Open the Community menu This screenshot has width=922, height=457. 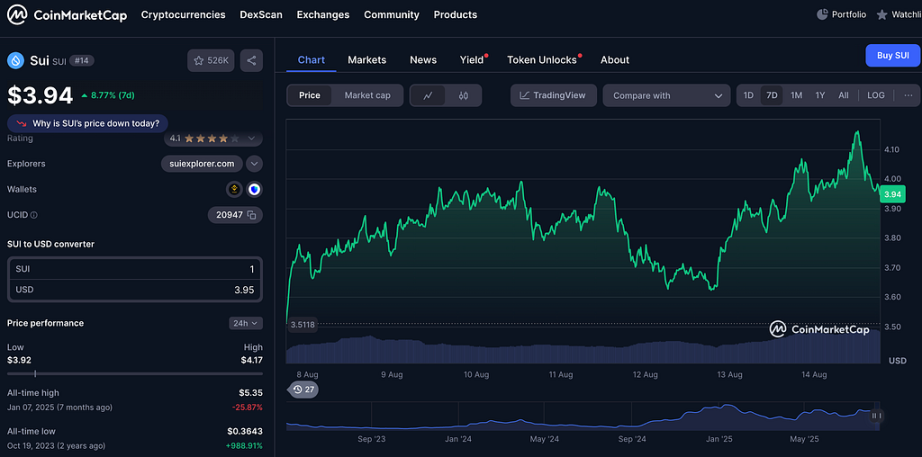coord(392,15)
